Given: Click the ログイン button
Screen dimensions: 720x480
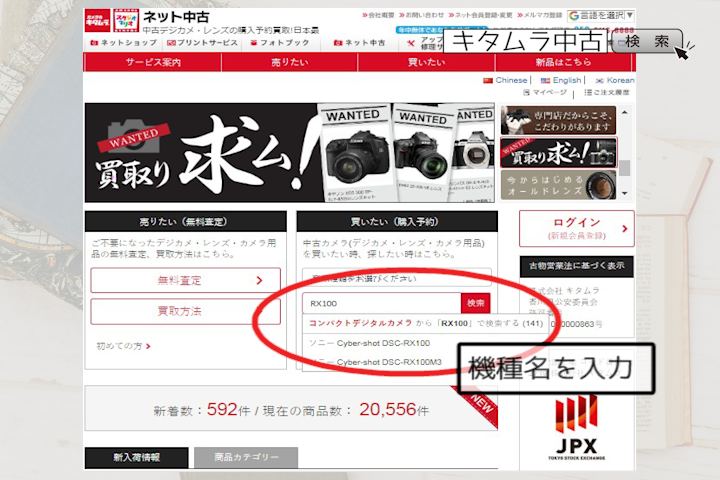Looking at the screenshot, I should pyautogui.click(x=576, y=227).
